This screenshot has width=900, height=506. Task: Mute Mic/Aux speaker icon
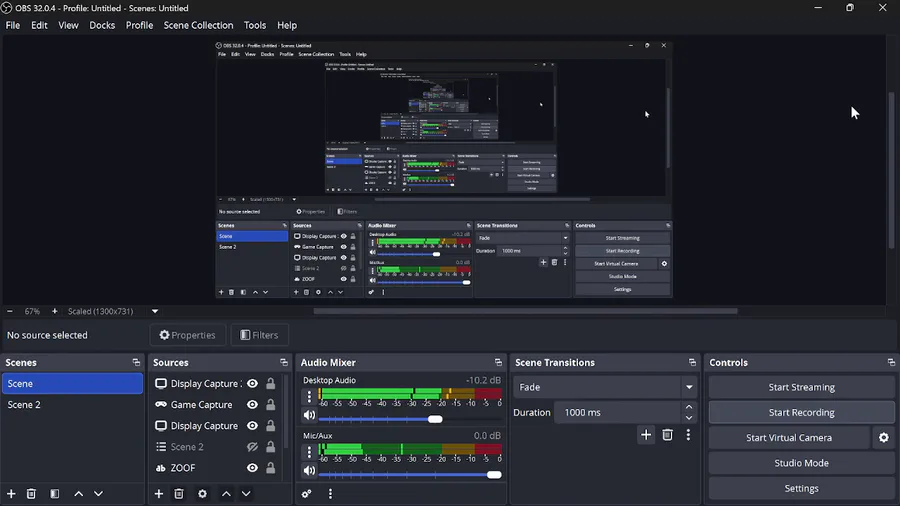pyautogui.click(x=309, y=470)
